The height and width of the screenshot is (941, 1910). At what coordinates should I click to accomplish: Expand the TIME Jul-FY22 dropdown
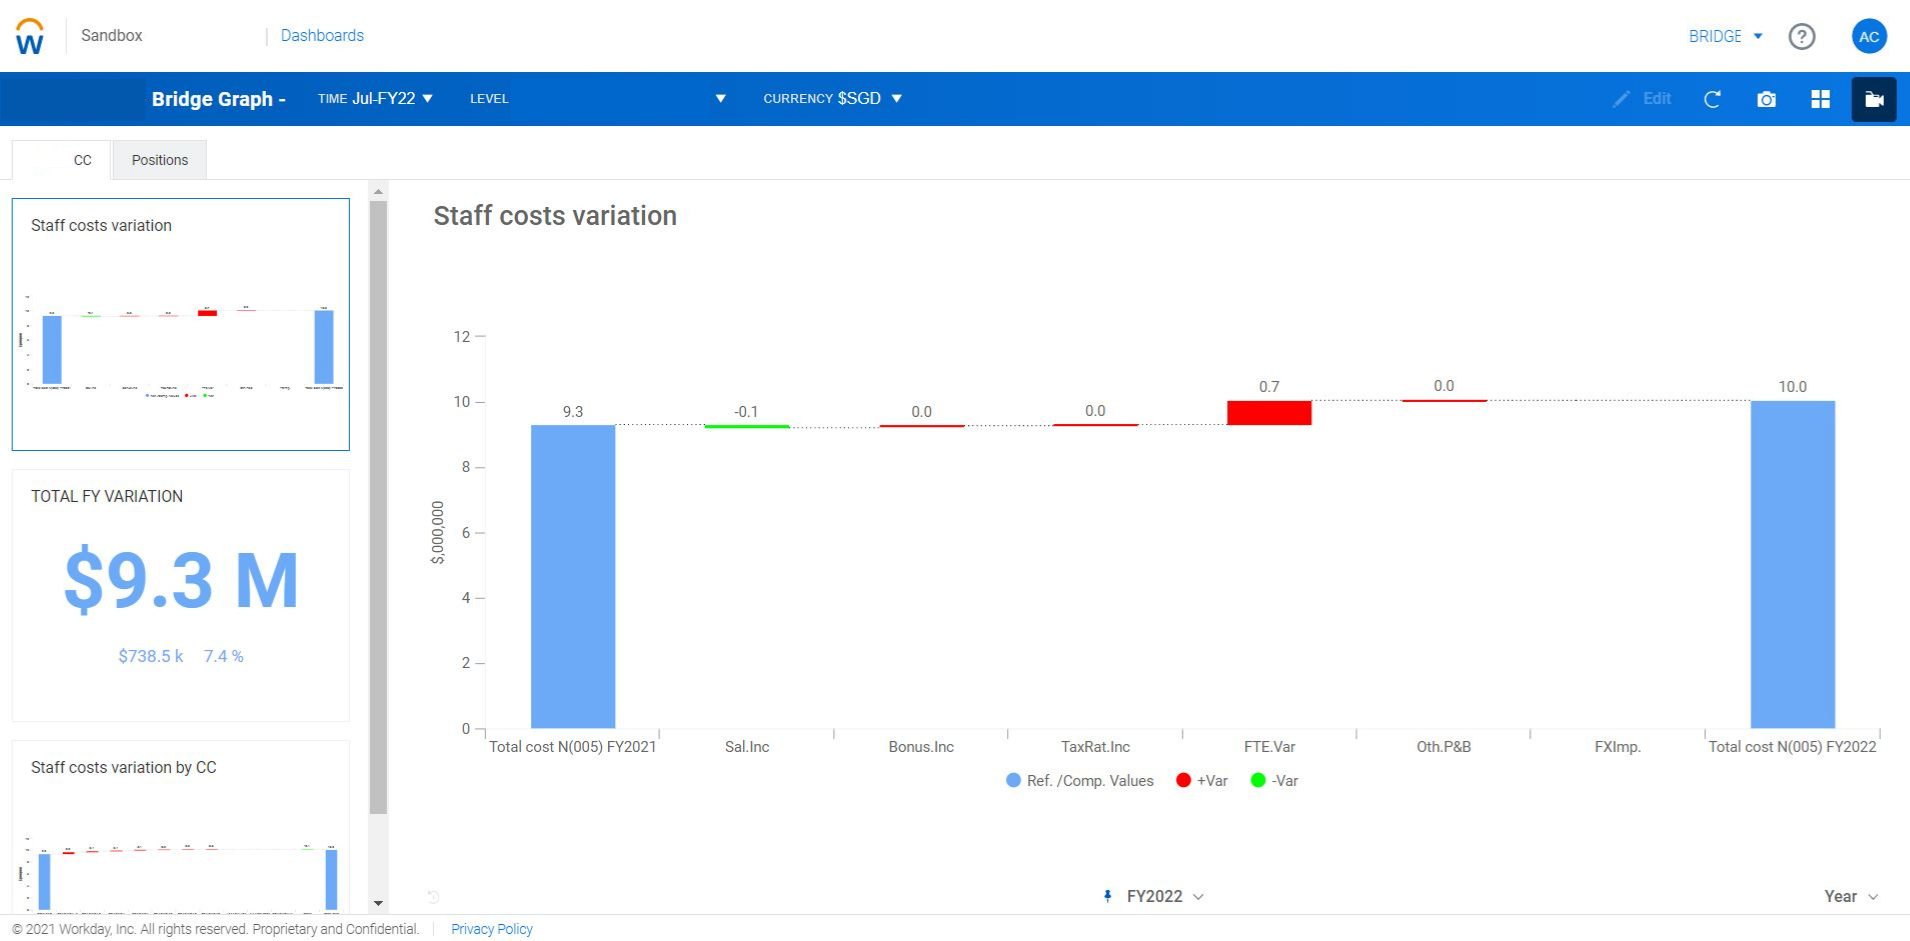click(375, 98)
